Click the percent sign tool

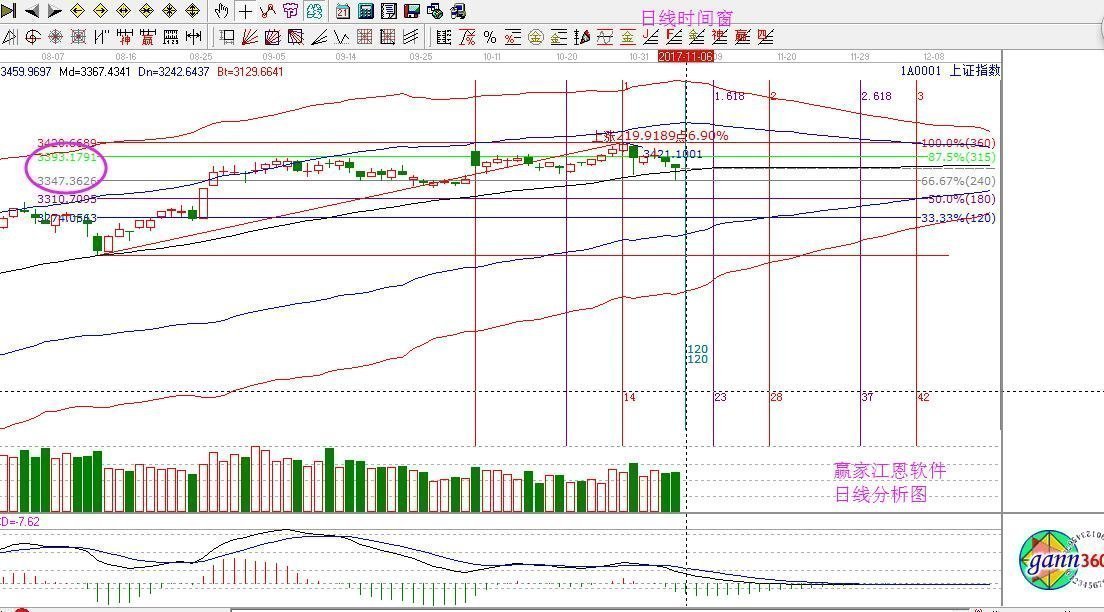coord(490,37)
